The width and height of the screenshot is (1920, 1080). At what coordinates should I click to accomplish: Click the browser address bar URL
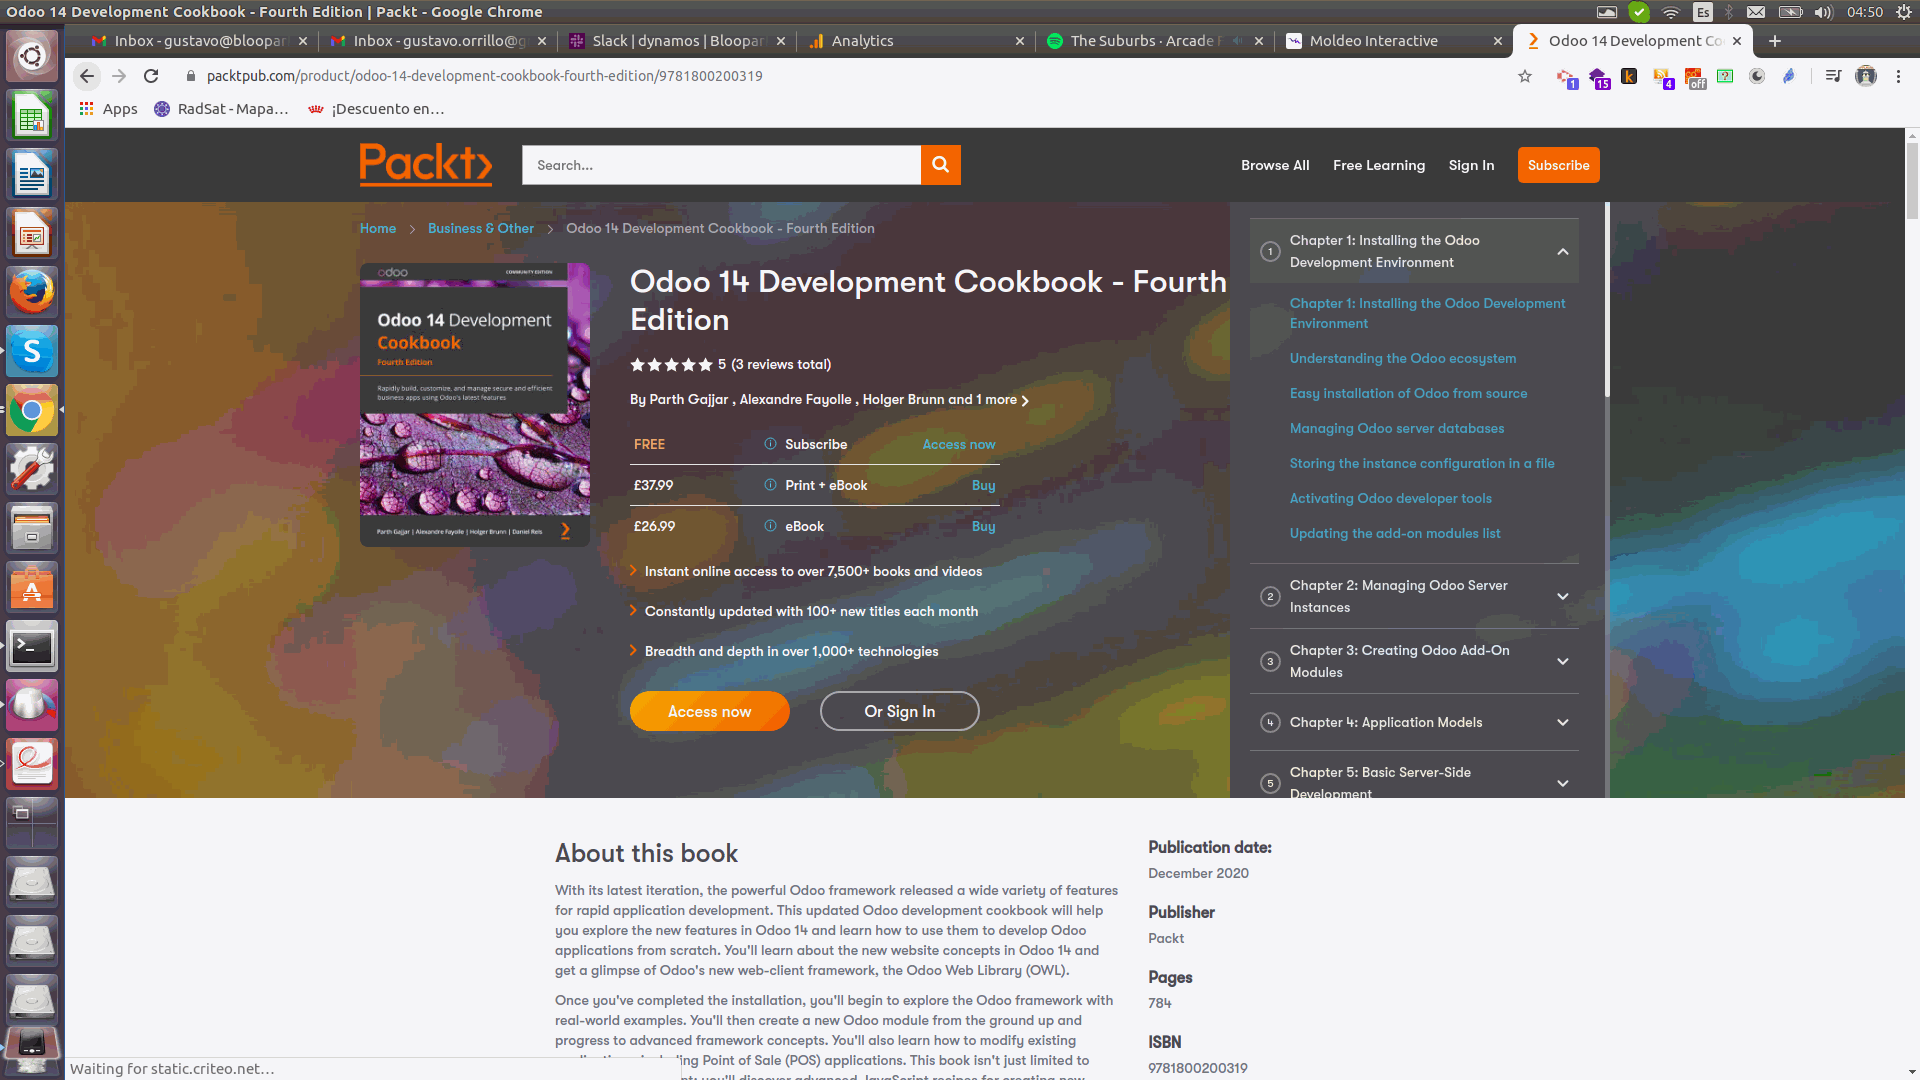(x=484, y=76)
